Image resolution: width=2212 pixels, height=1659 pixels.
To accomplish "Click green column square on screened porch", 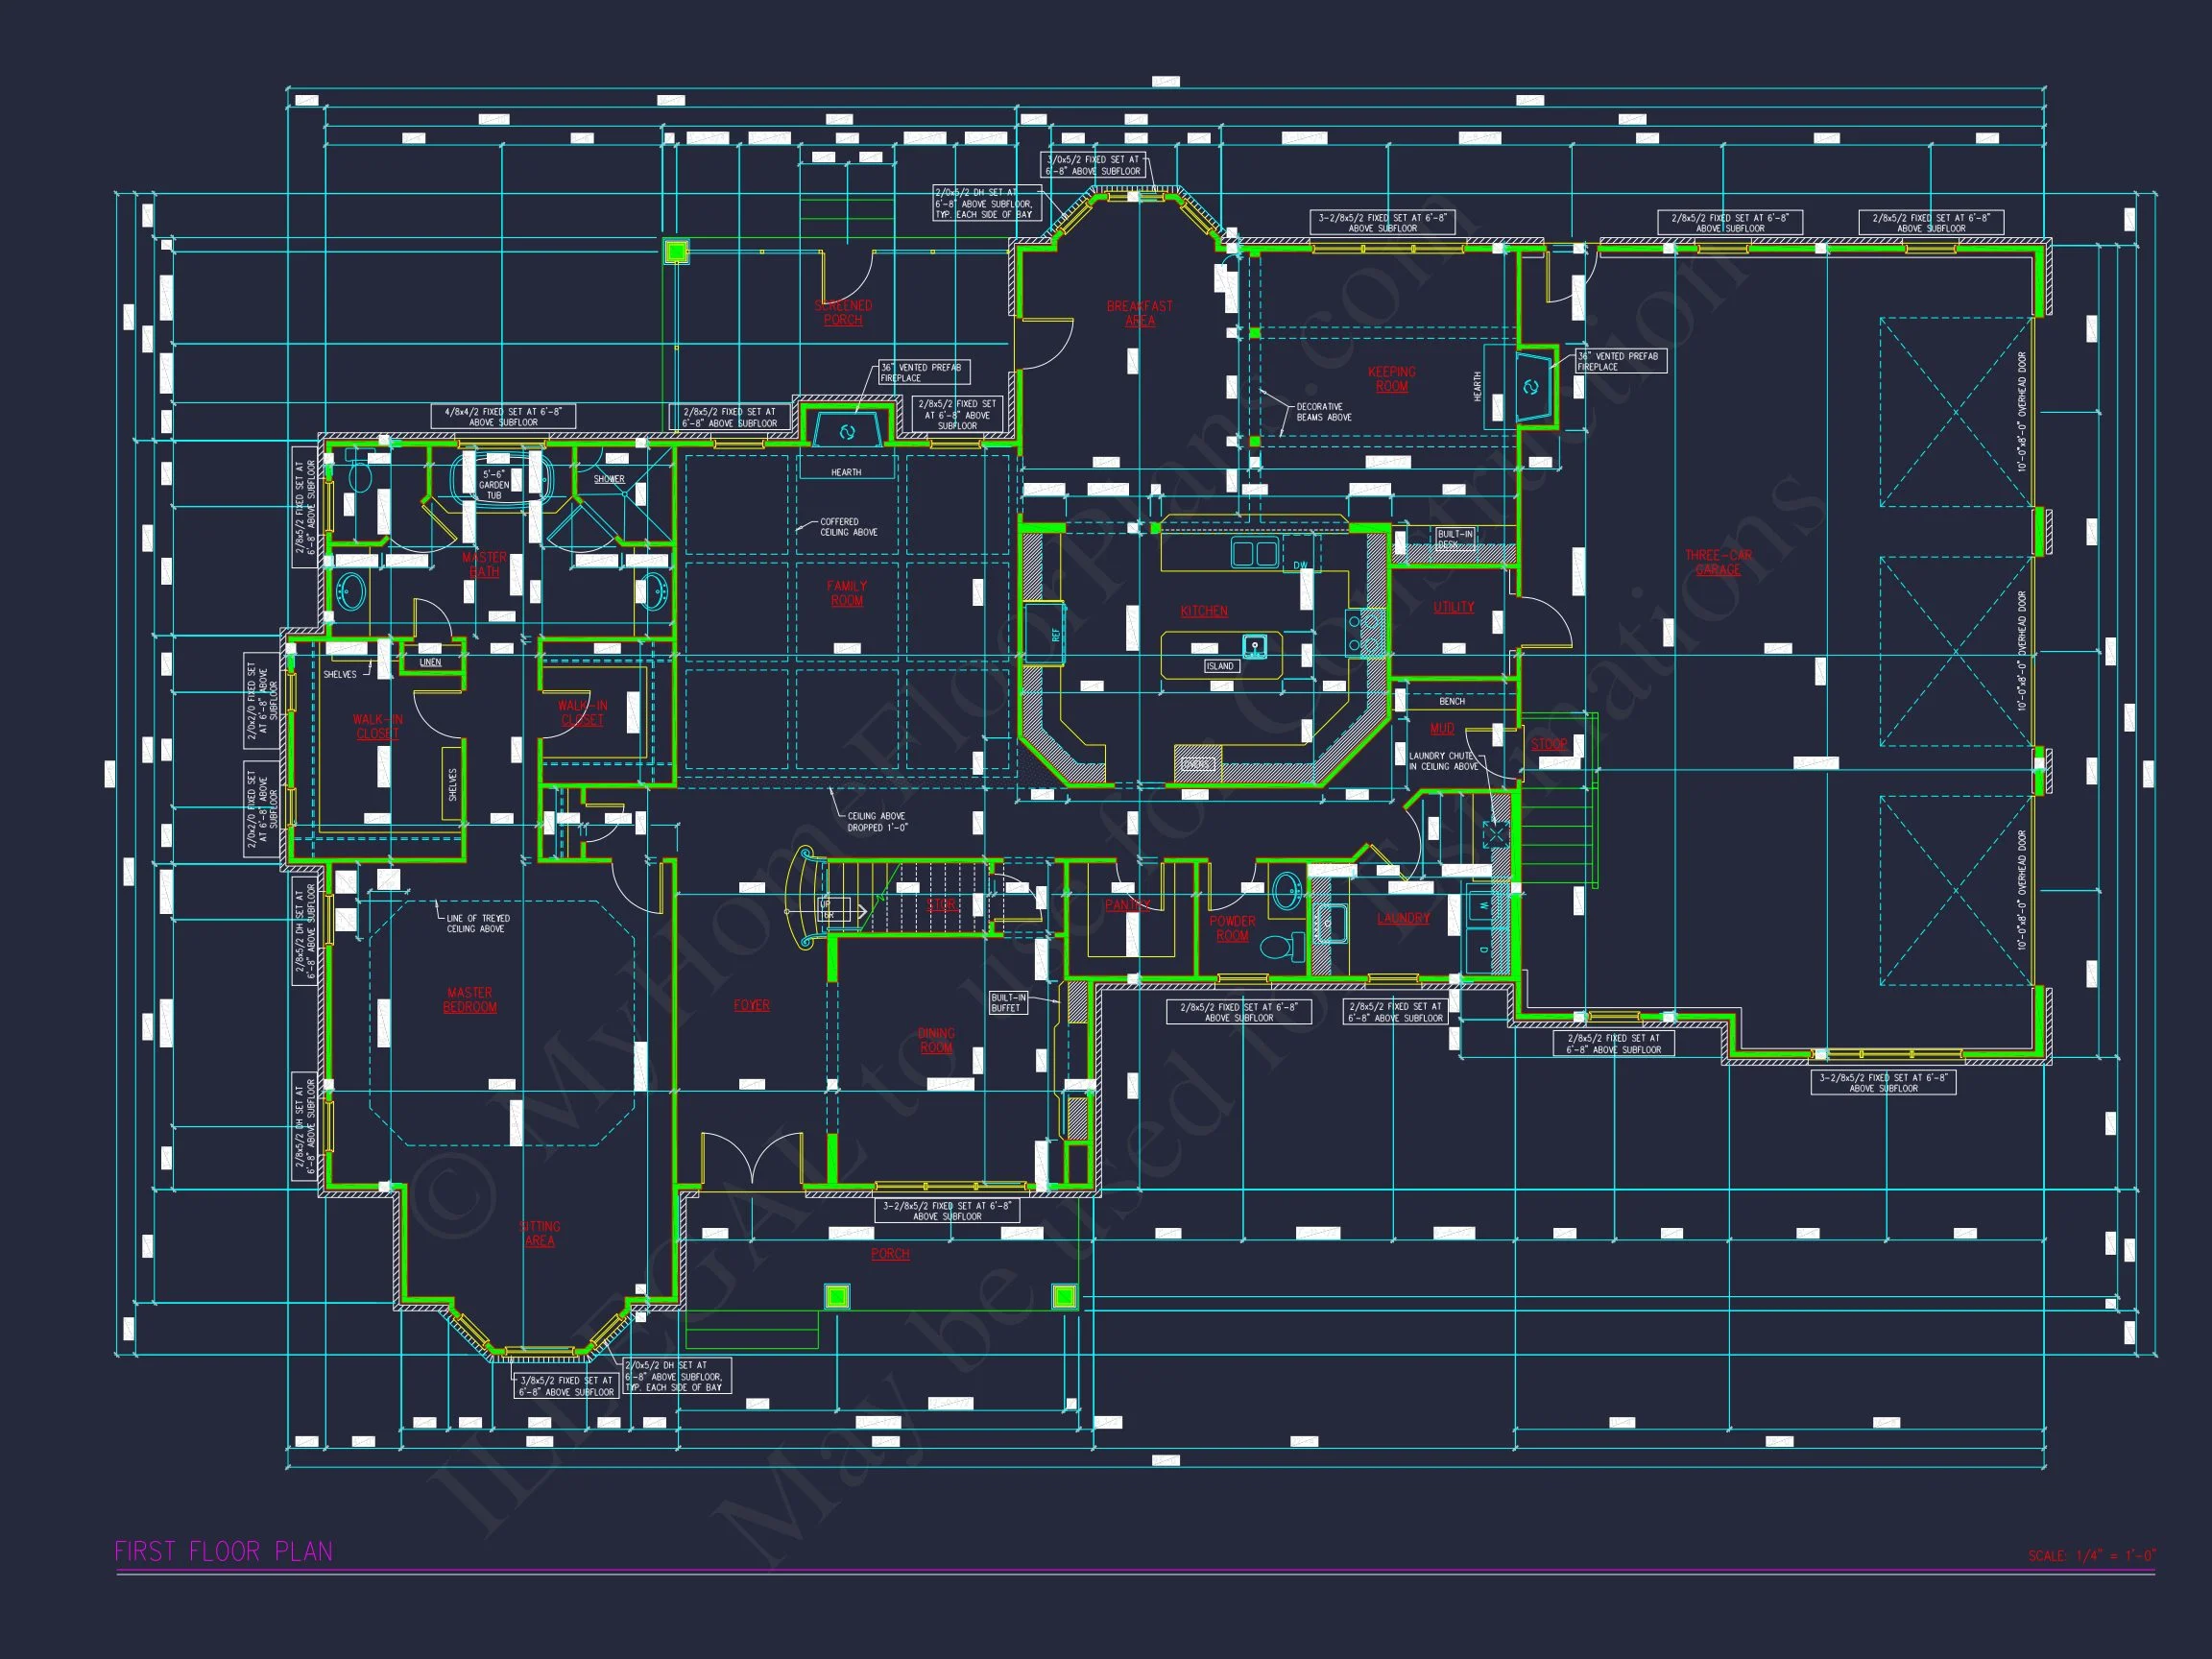I will pos(677,251).
